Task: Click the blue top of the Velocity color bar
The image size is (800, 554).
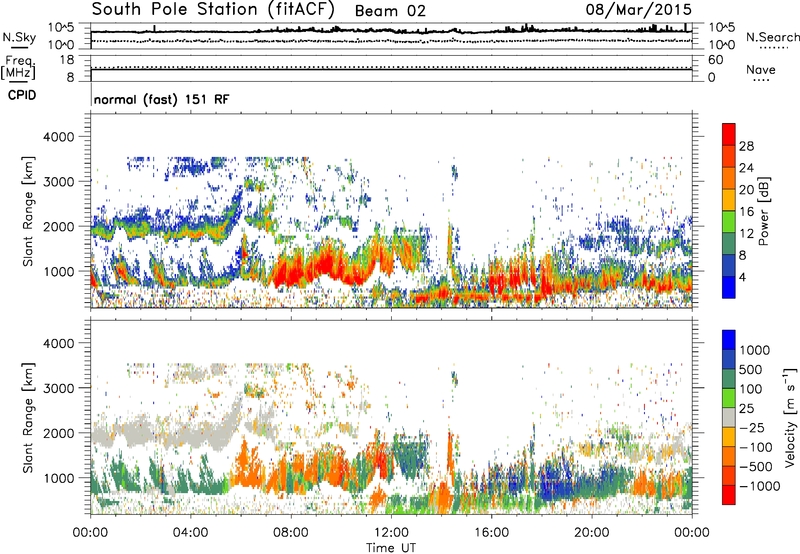Action: 729,338
